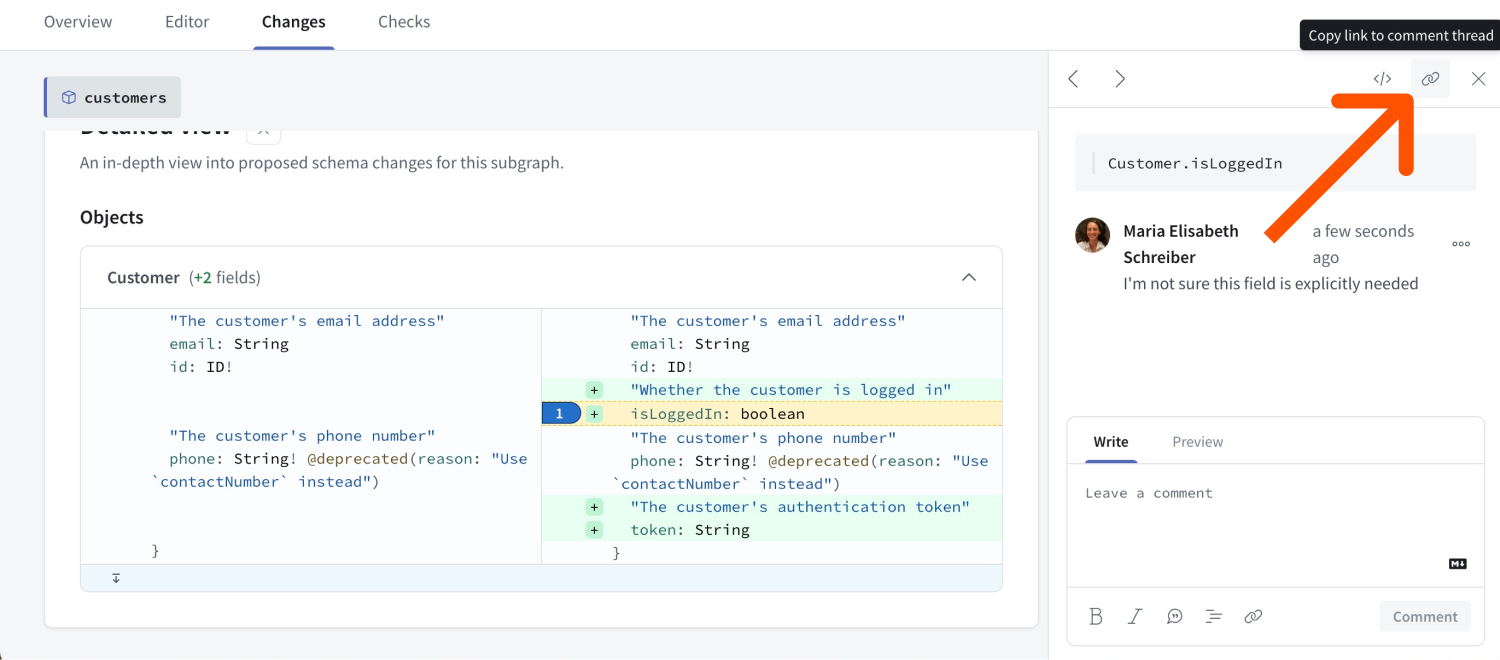The image size is (1500, 660).
Task: Dismiss the Detailed View heading
Action: [x=263, y=130]
